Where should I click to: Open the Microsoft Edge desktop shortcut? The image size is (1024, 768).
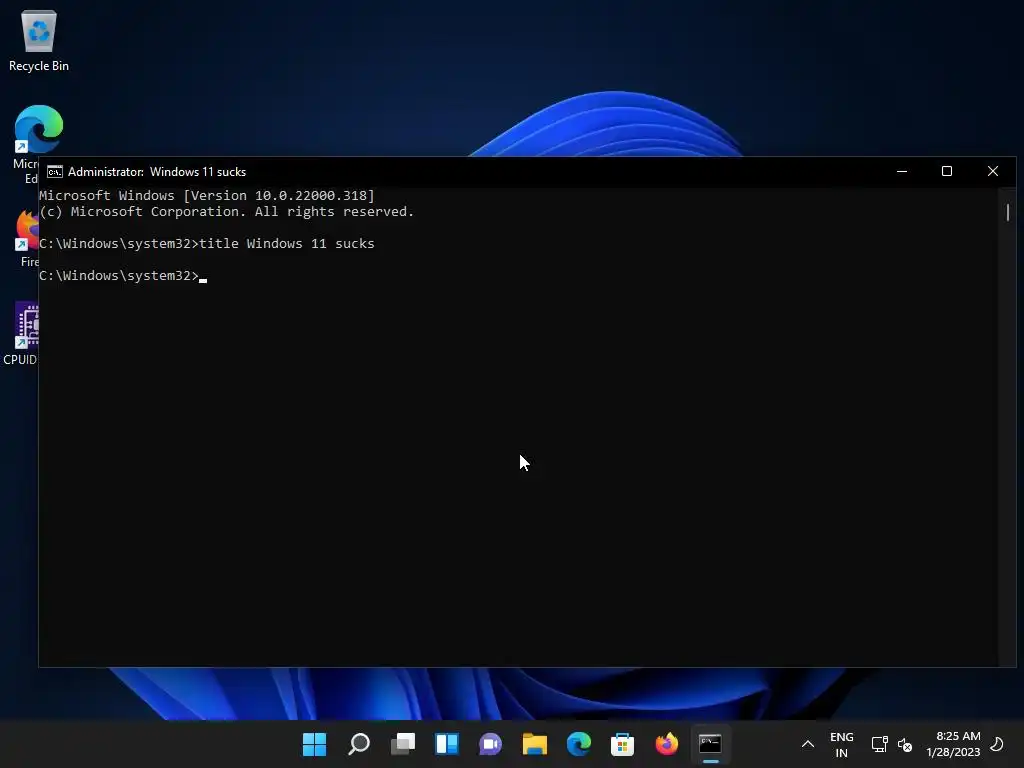[x=37, y=130]
